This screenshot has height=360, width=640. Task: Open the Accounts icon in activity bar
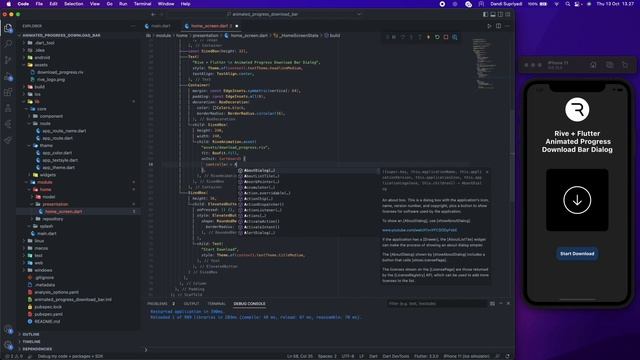click(x=8, y=329)
